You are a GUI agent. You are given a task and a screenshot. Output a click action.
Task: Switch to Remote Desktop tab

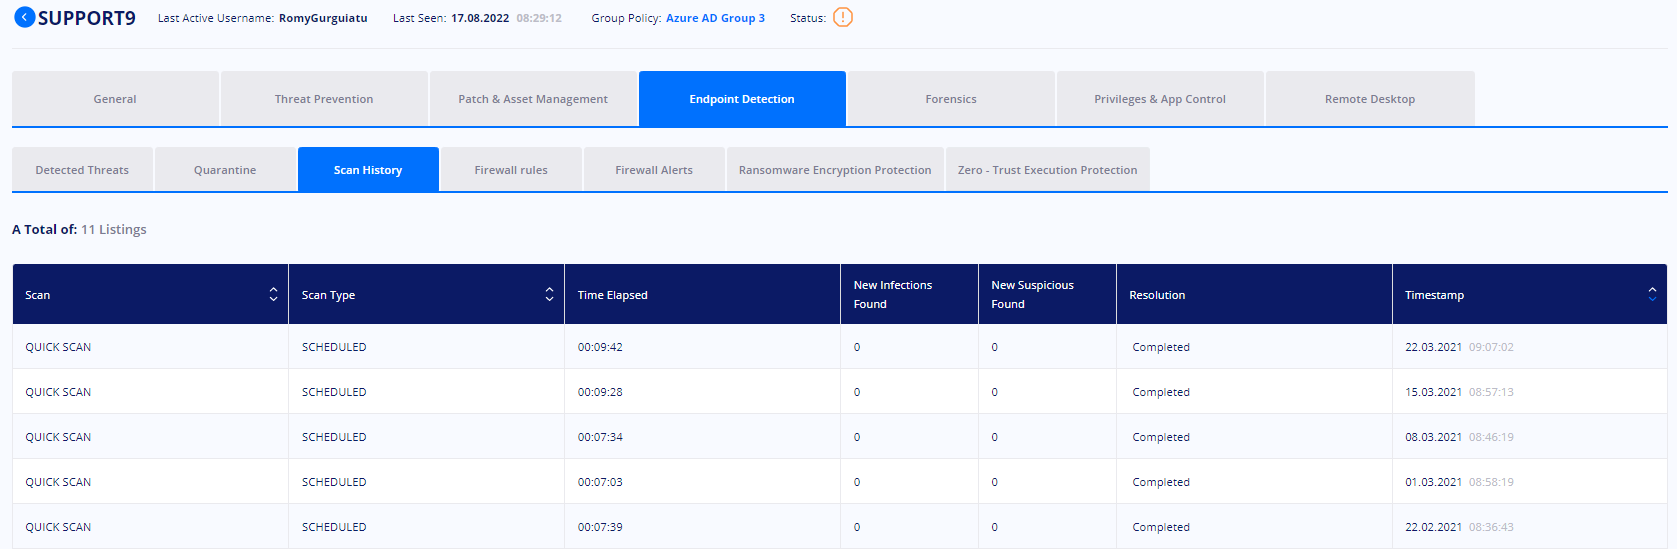click(1370, 99)
